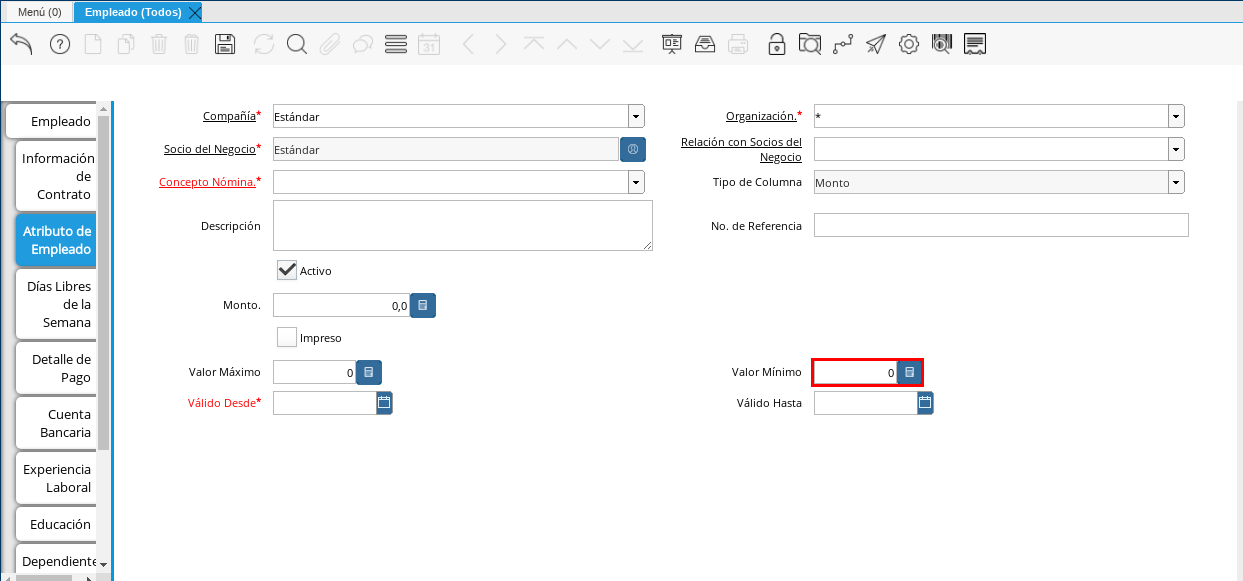The height and width of the screenshot is (581, 1243).
Task: Open Requests paper plane icon
Action: click(876, 44)
